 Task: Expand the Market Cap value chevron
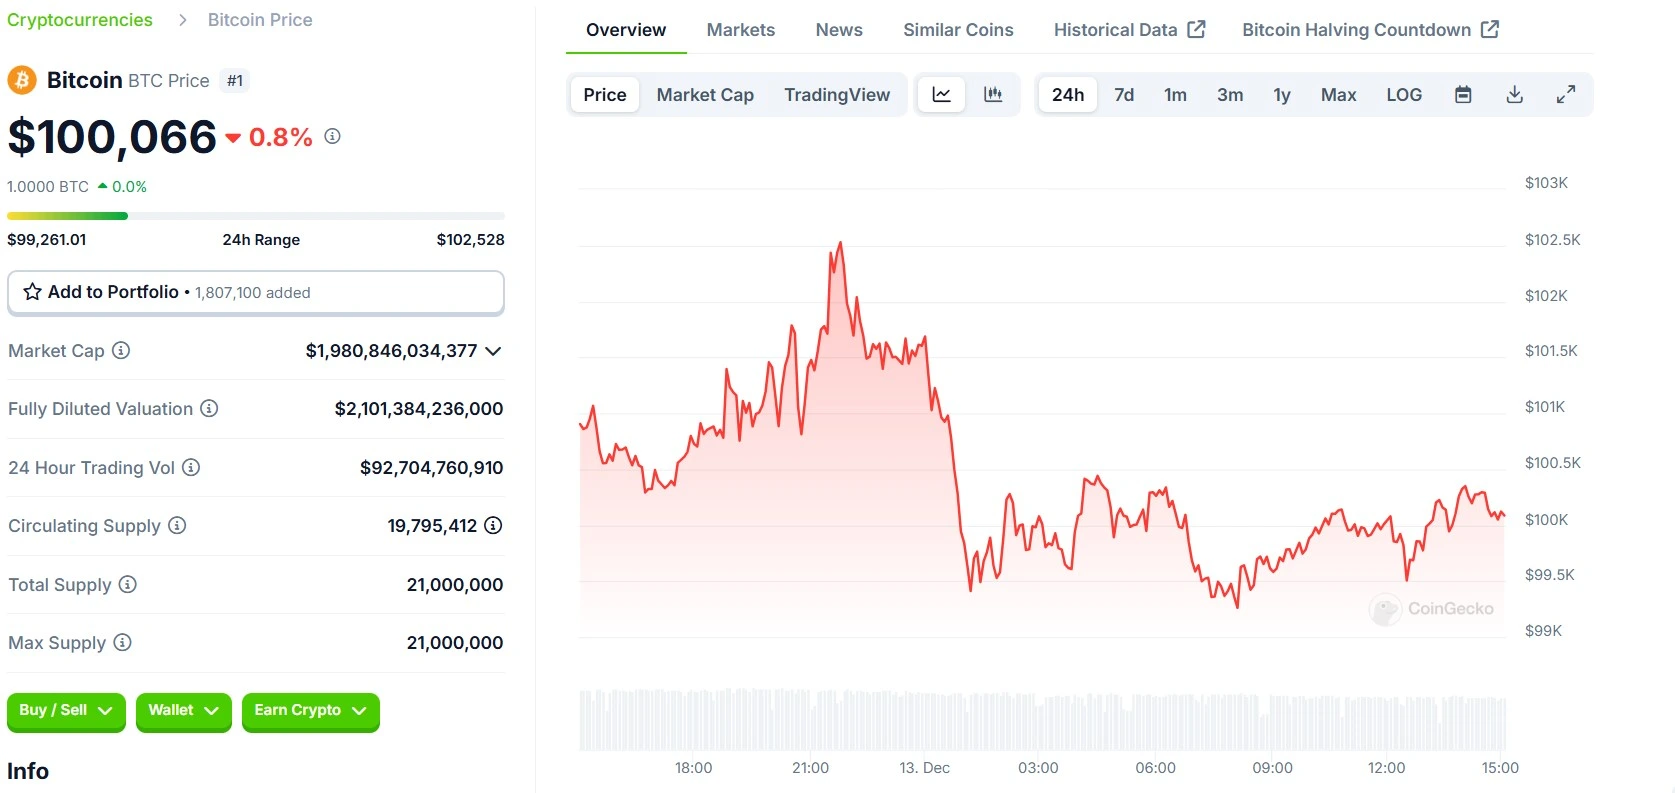493,351
